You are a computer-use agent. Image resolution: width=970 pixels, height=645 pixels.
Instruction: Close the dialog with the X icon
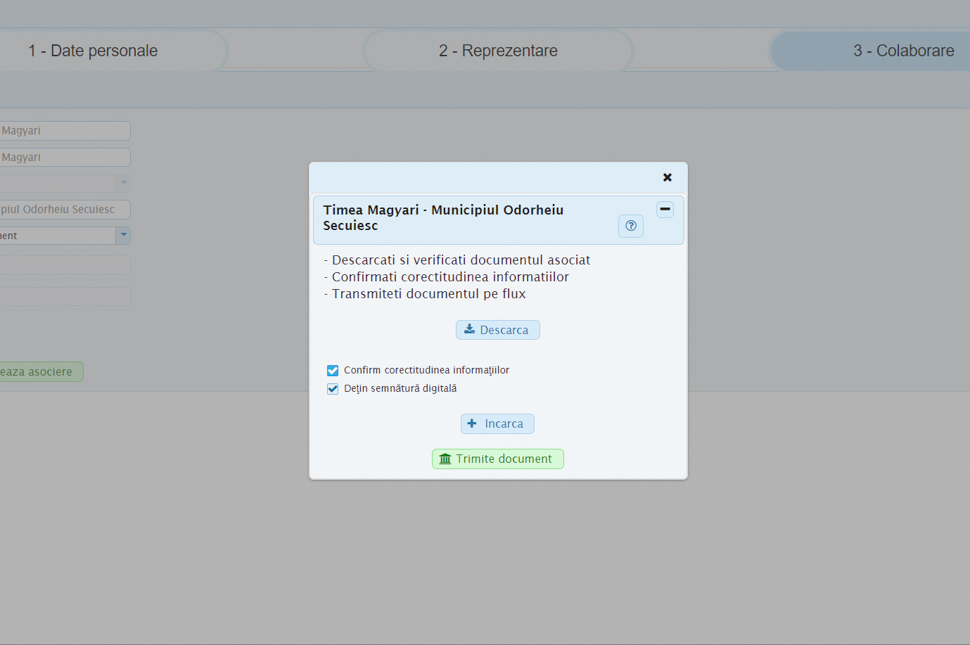point(667,178)
